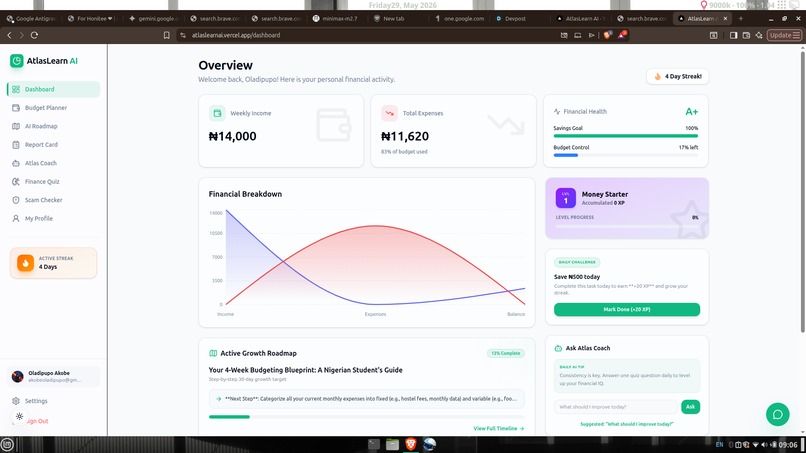Focus the 'What should I improve today?' input
Image resolution: width=806 pixels, height=453 pixels.
[616, 407]
